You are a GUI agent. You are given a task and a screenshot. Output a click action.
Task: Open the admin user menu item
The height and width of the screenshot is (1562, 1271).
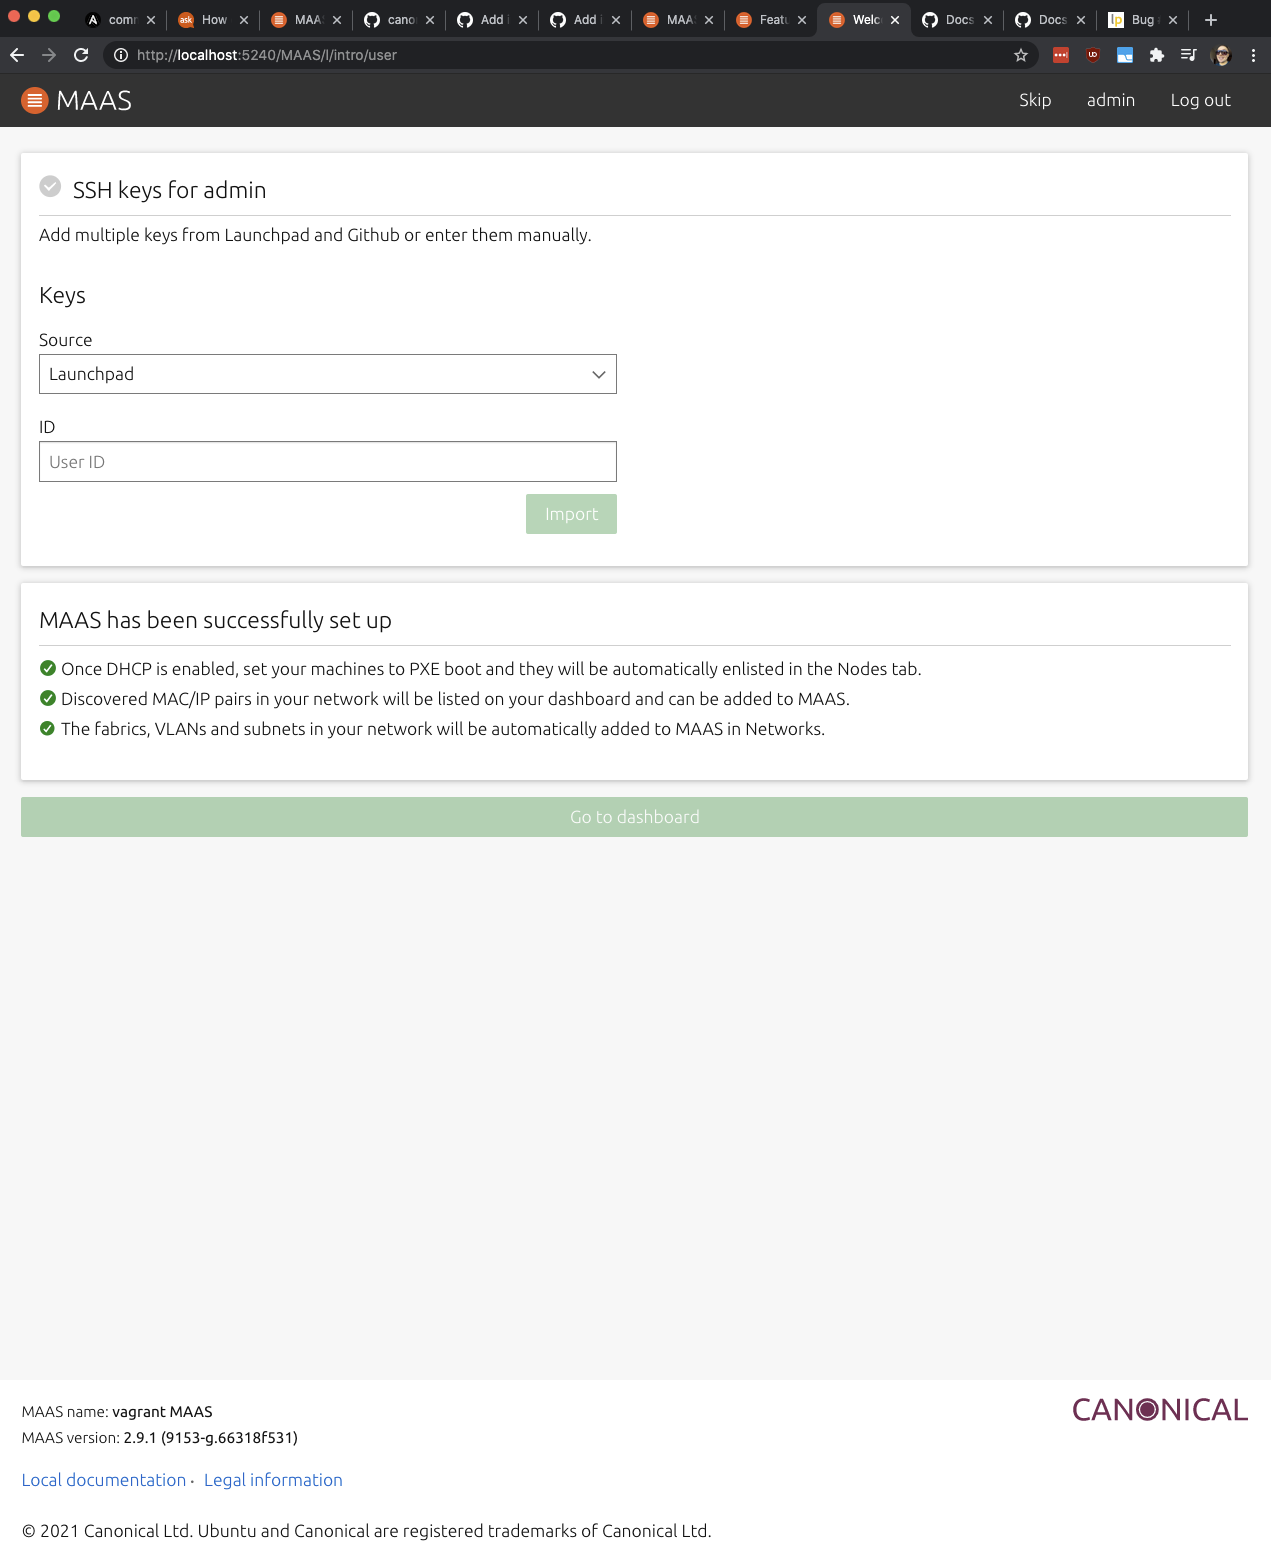1110,100
